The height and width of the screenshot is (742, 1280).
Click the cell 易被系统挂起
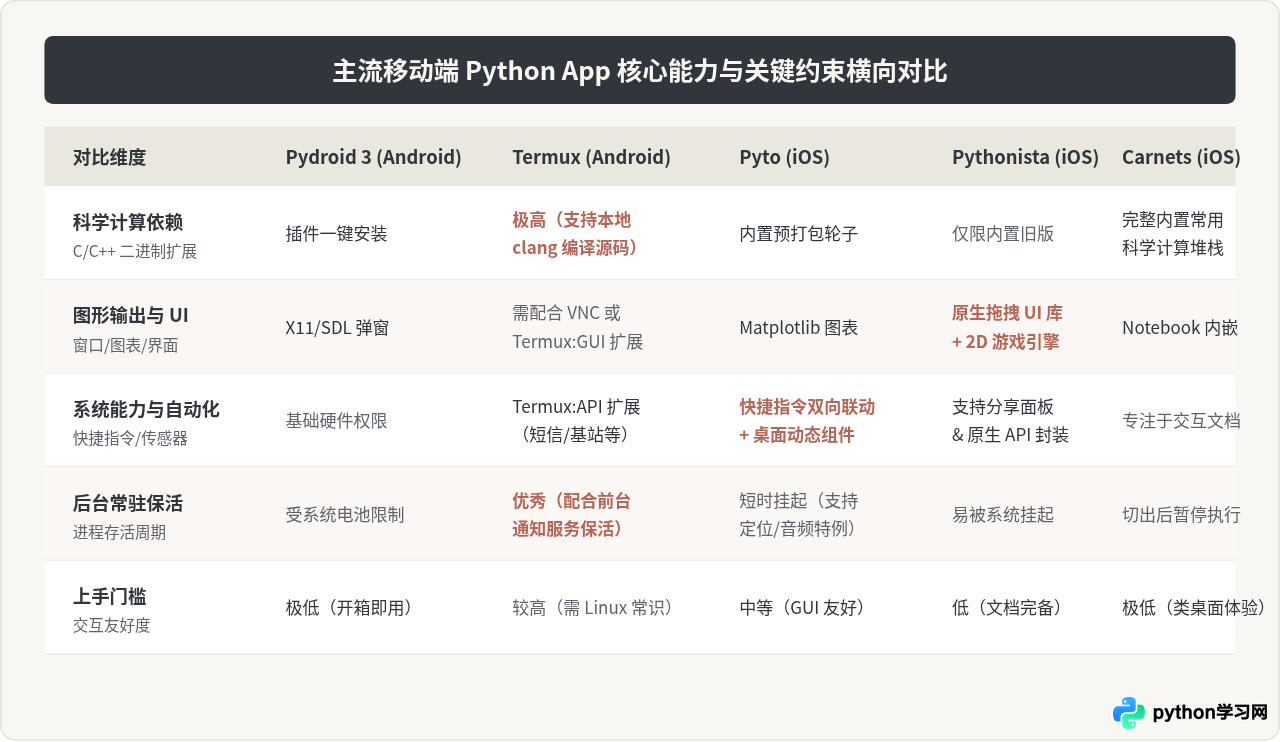[1003, 515]
